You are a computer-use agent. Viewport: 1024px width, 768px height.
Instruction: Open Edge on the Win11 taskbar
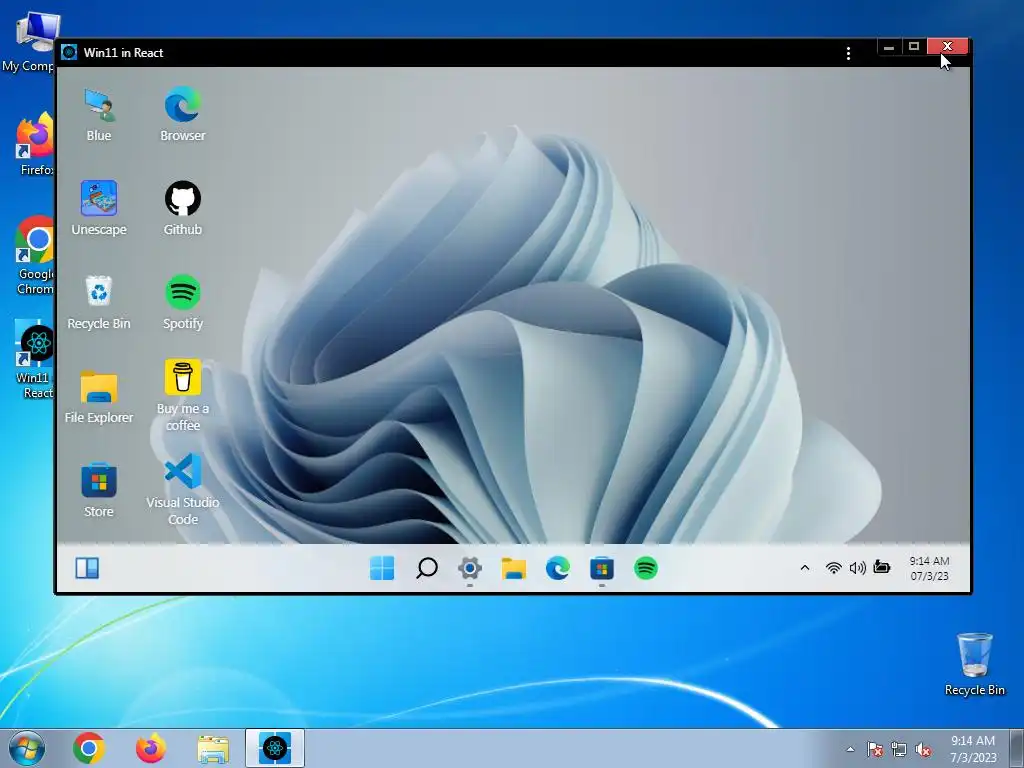pos(558,568)
